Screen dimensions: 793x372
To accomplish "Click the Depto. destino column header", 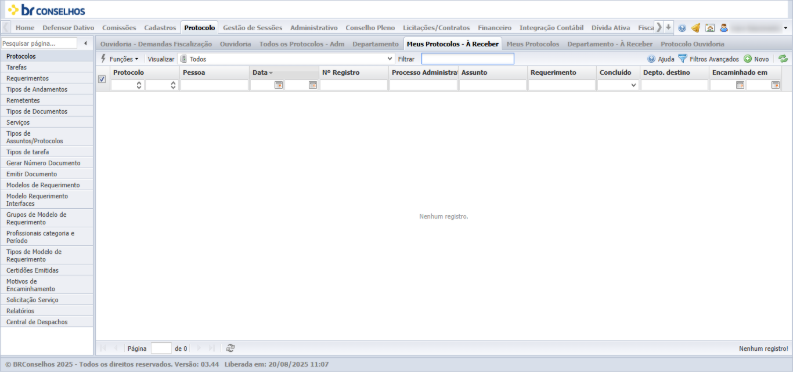I will point(674,73).
